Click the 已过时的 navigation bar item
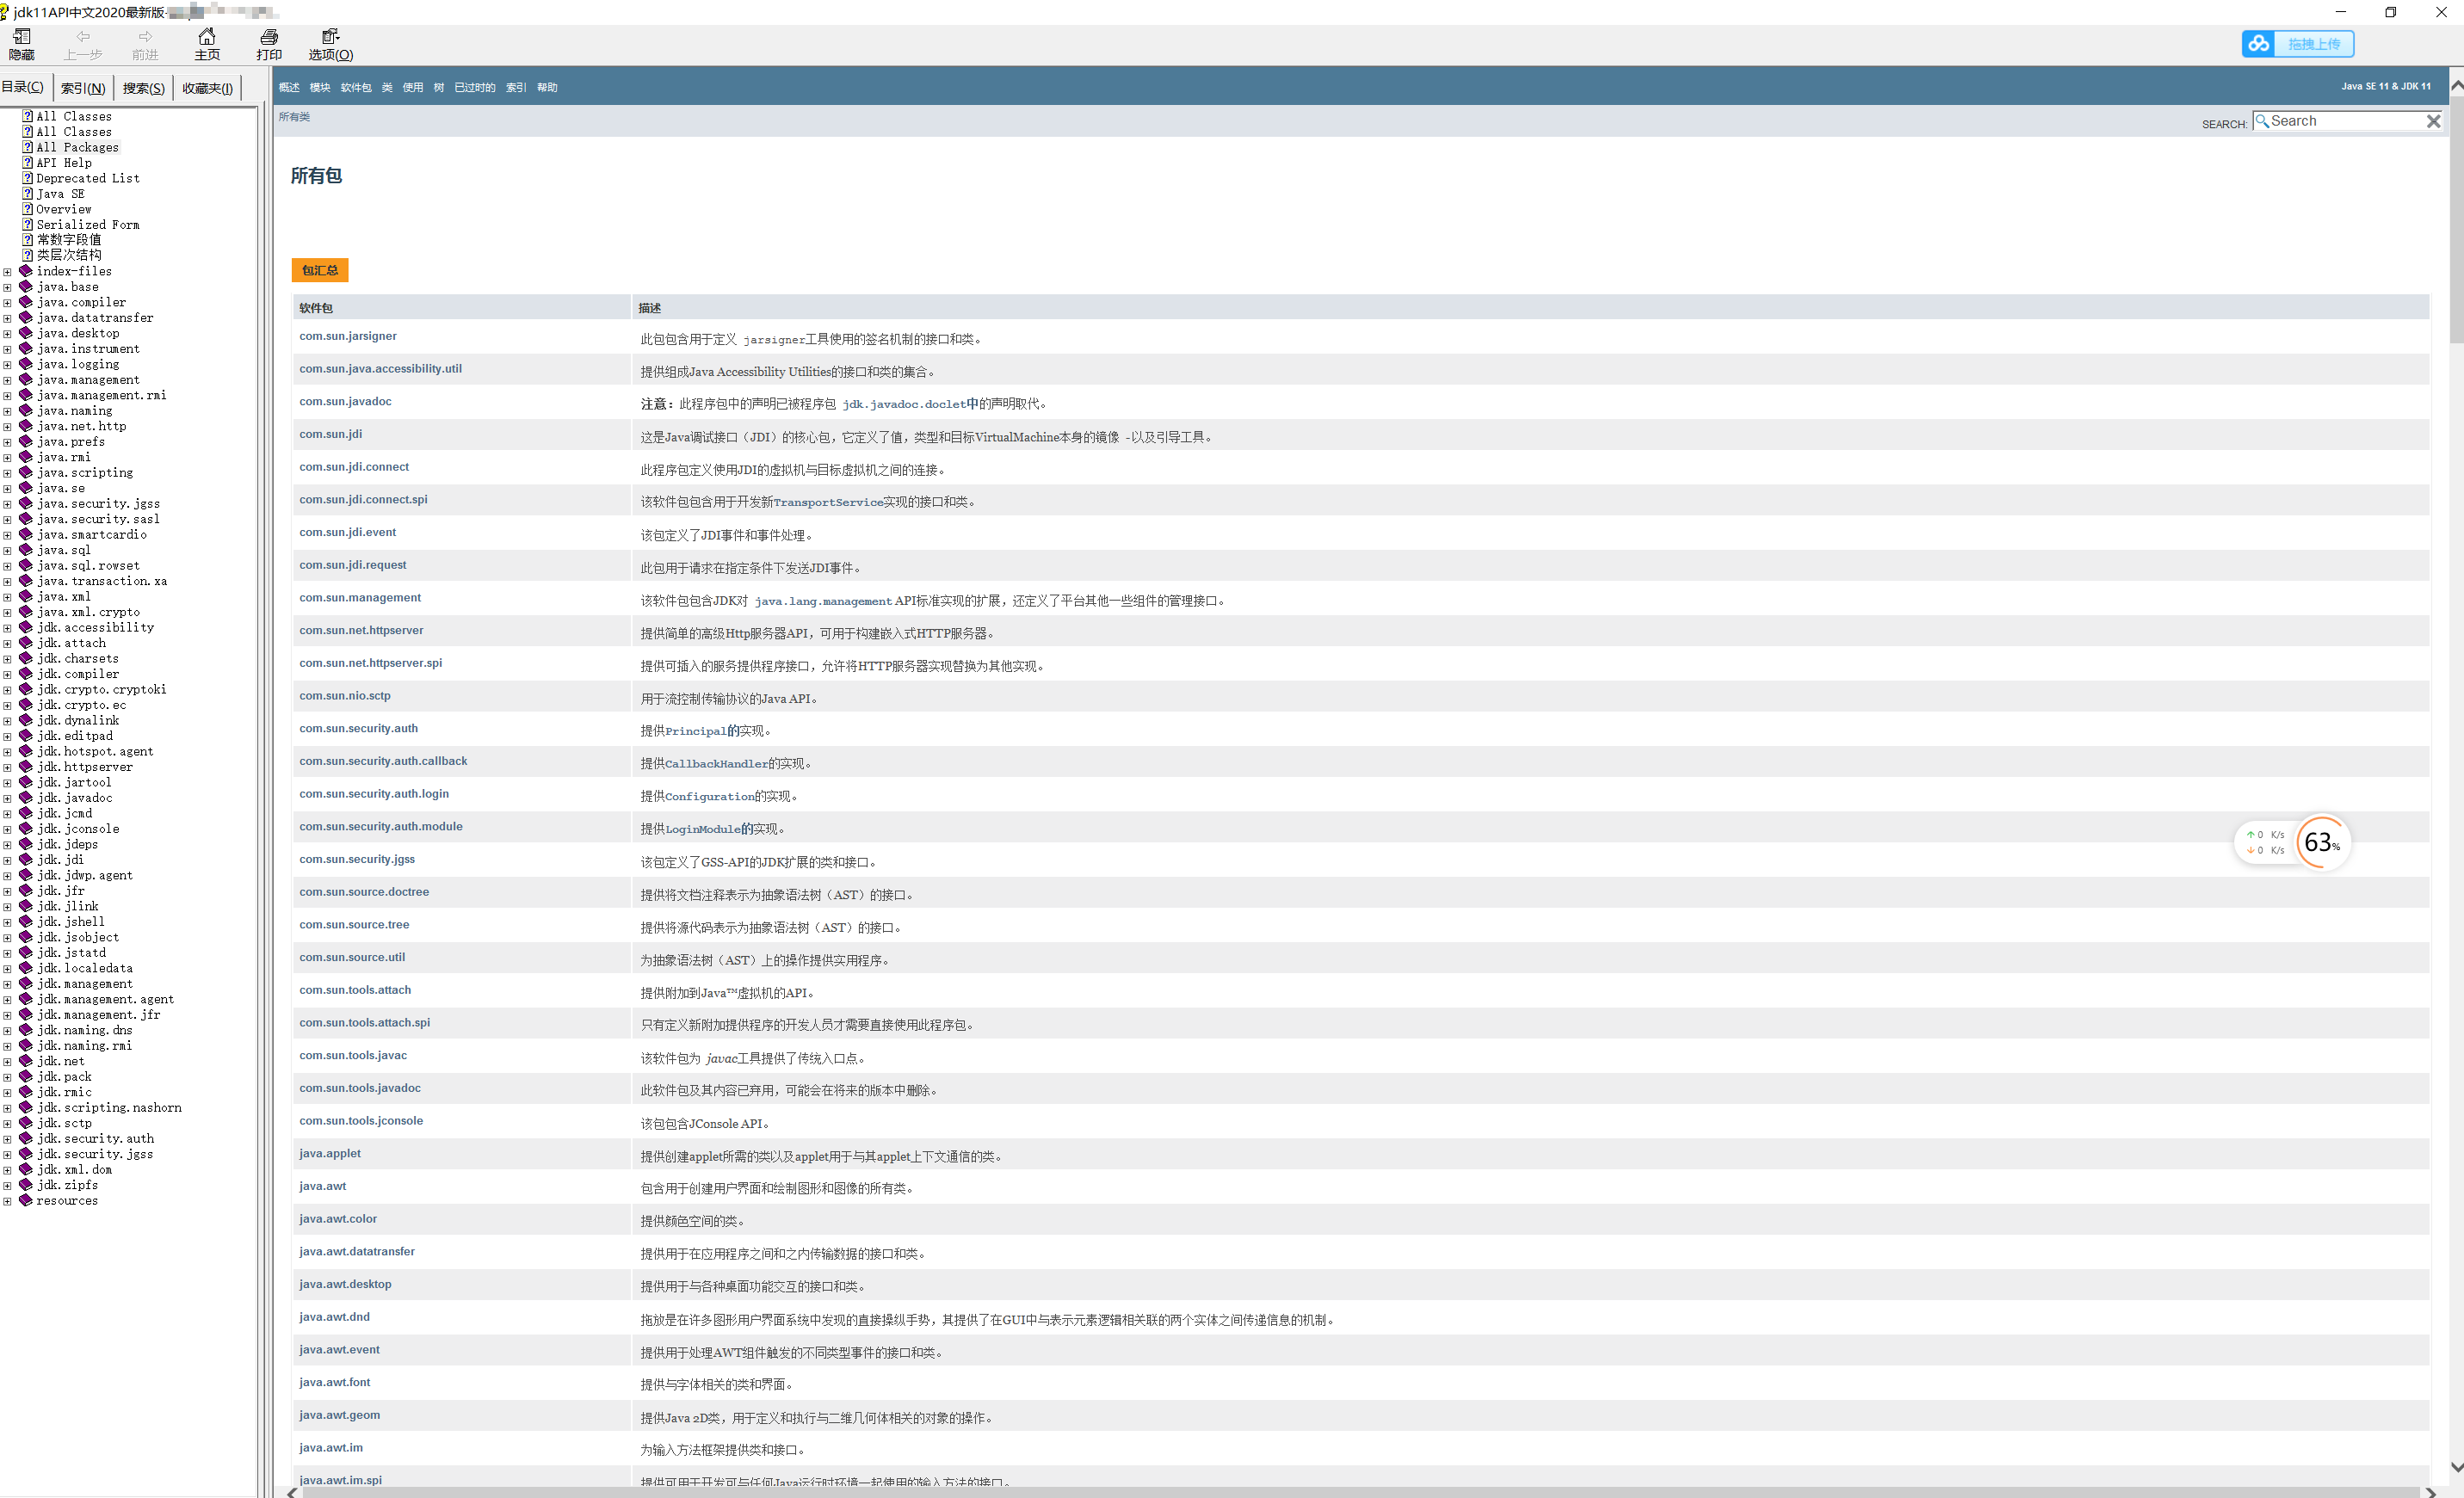2464x1498 pixels. point(474,88)
